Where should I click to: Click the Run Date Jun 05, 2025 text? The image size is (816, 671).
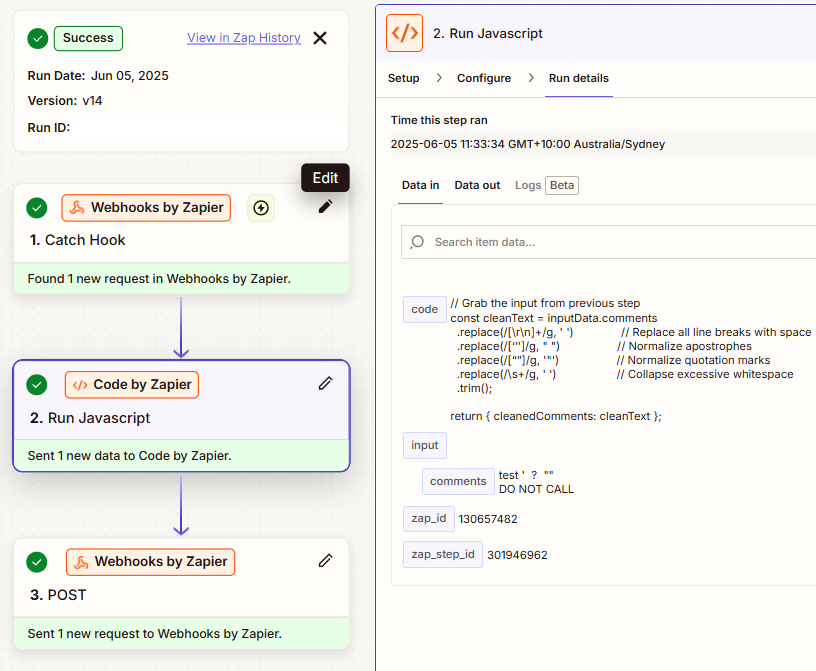coord(98,76)
